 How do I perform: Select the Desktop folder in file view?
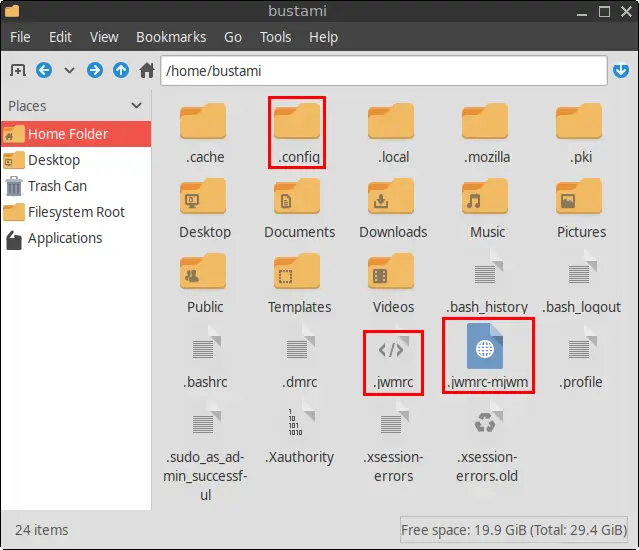coord(203,196)
